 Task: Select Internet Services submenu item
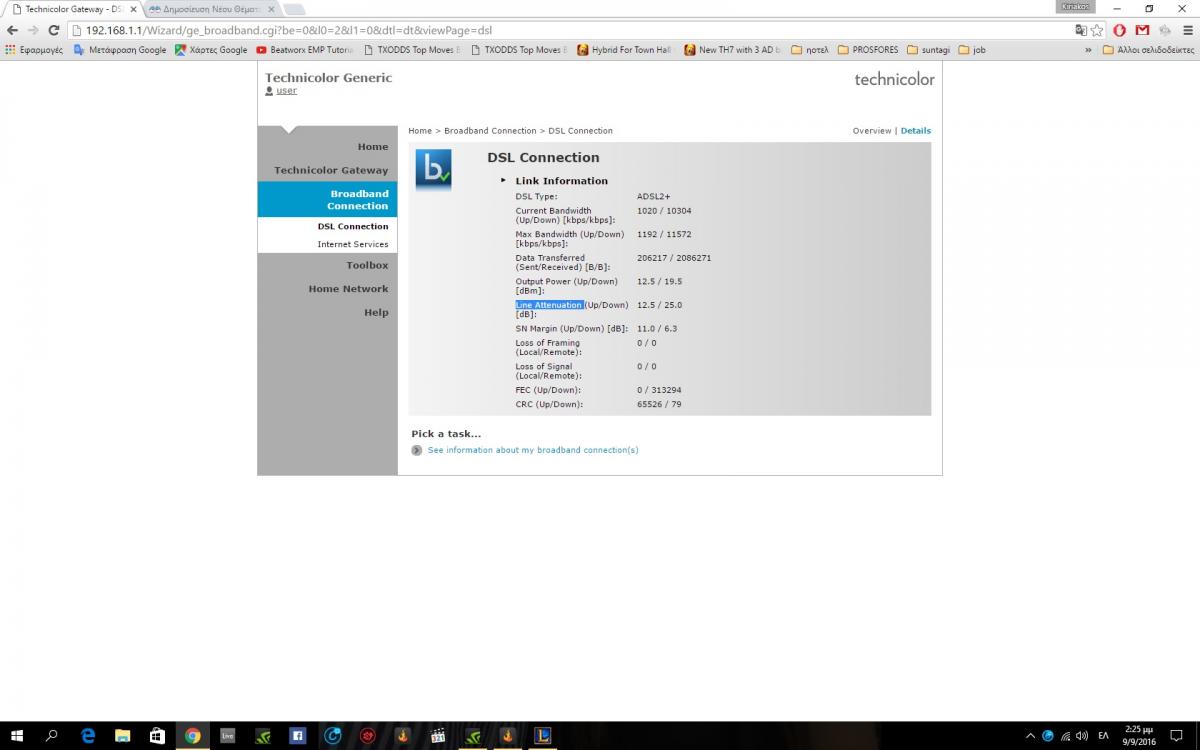353,244
